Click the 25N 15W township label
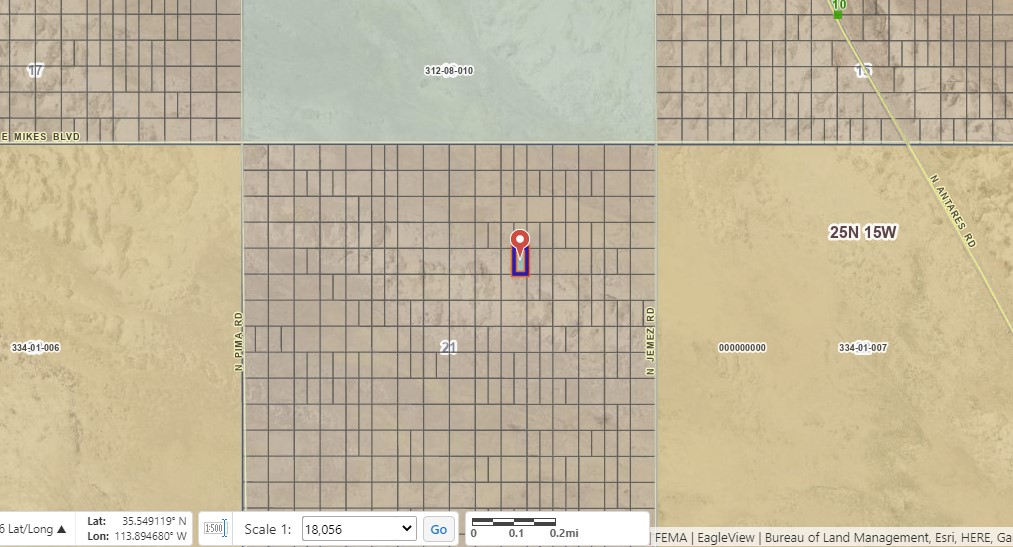 (863, 232)
